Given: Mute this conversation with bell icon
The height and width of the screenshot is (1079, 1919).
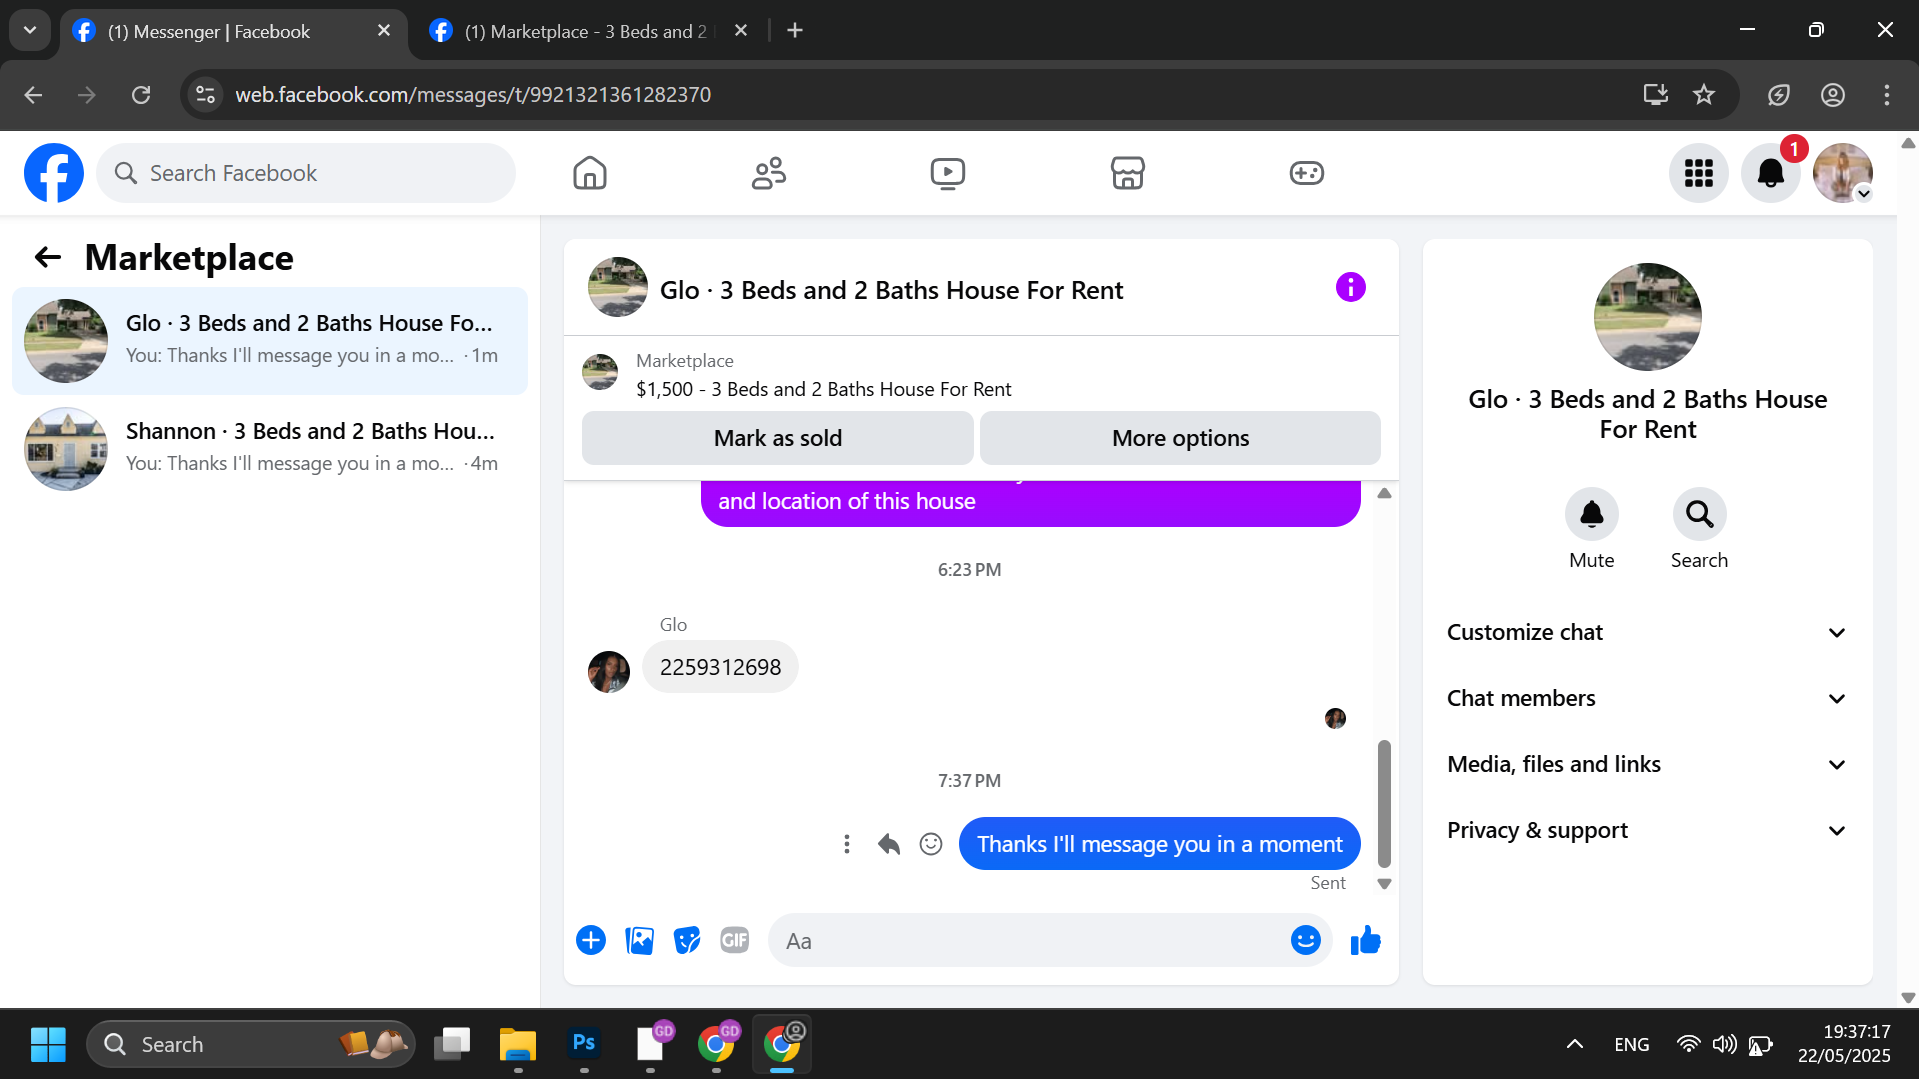Looking at the screenshot, I should pyautogui.click(x=1591, y=514).
